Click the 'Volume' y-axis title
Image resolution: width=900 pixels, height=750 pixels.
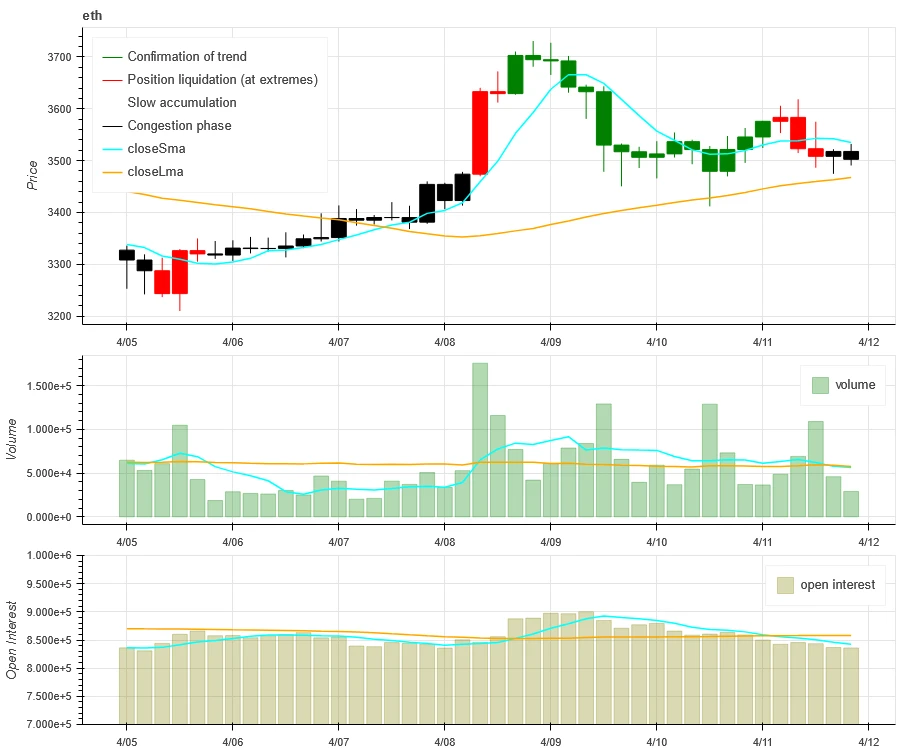(13, 439)
